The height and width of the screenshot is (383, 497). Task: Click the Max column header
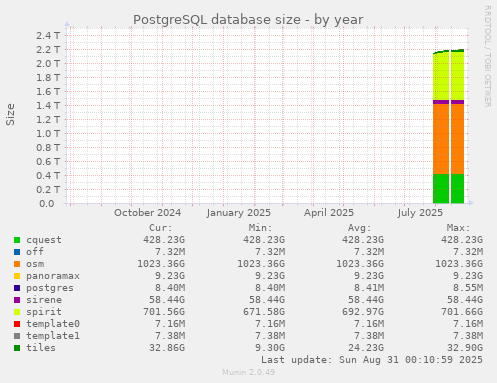(x=458, y=228)
